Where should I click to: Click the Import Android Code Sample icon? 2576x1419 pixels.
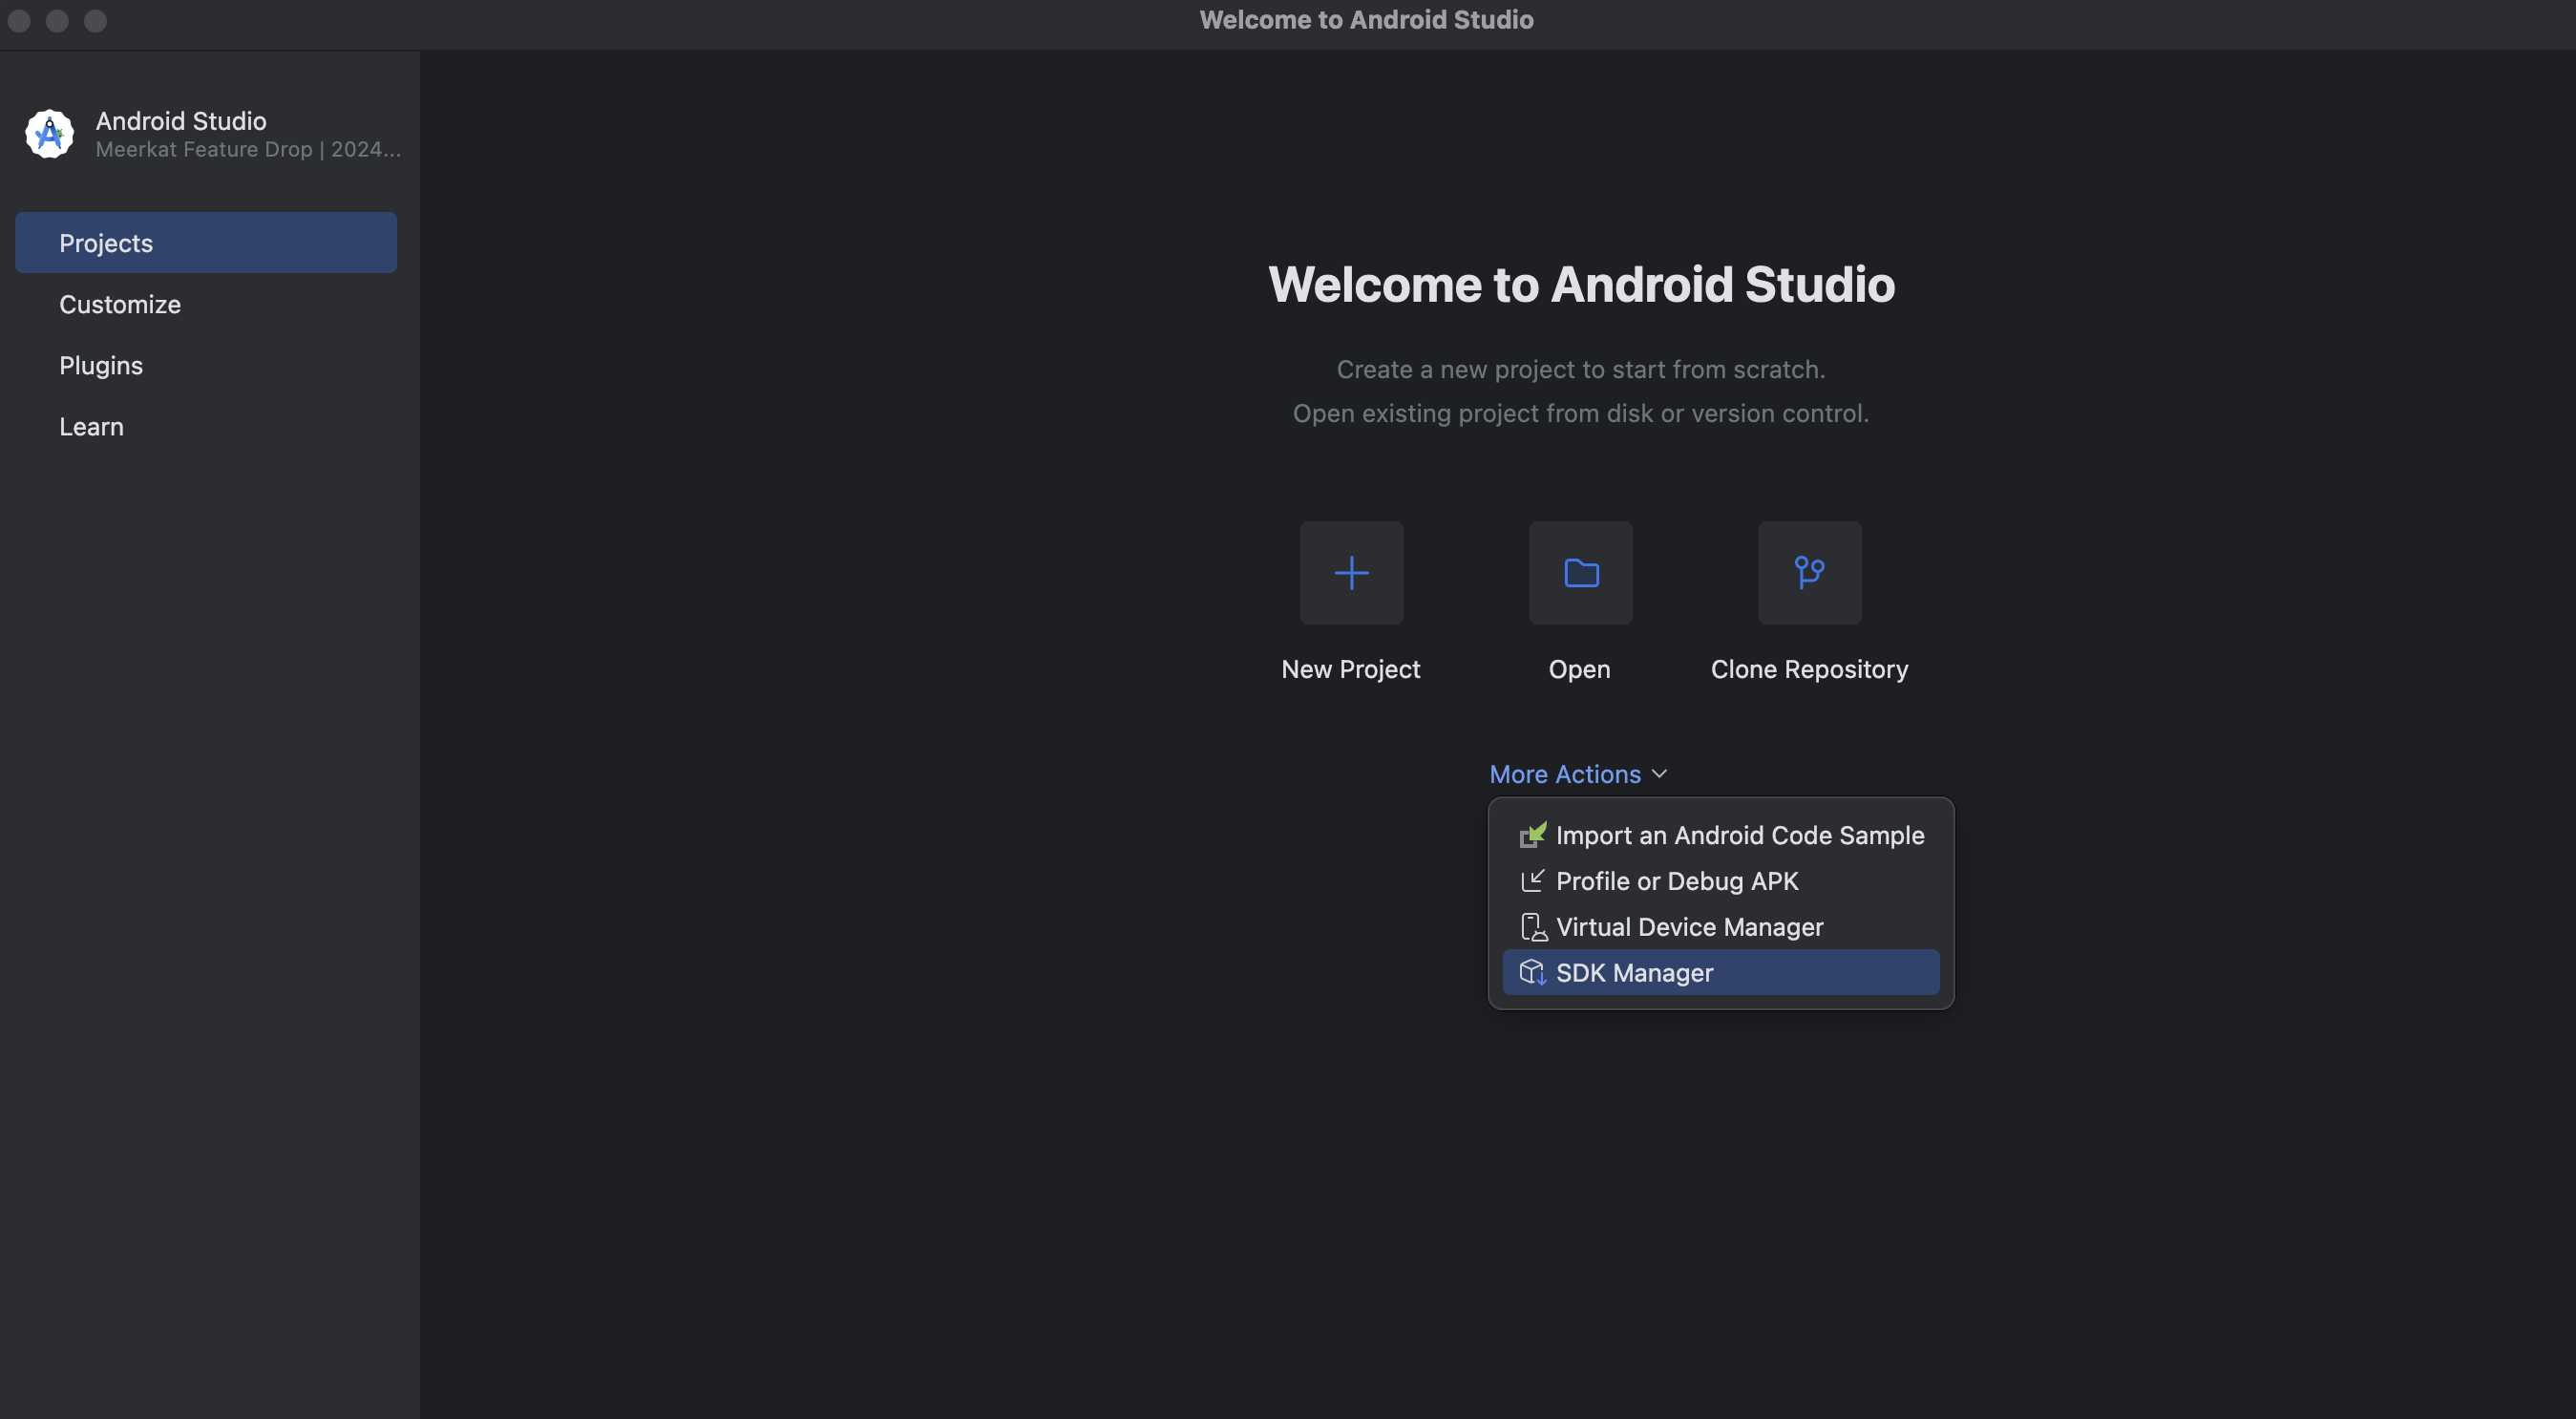[1532, 835]
